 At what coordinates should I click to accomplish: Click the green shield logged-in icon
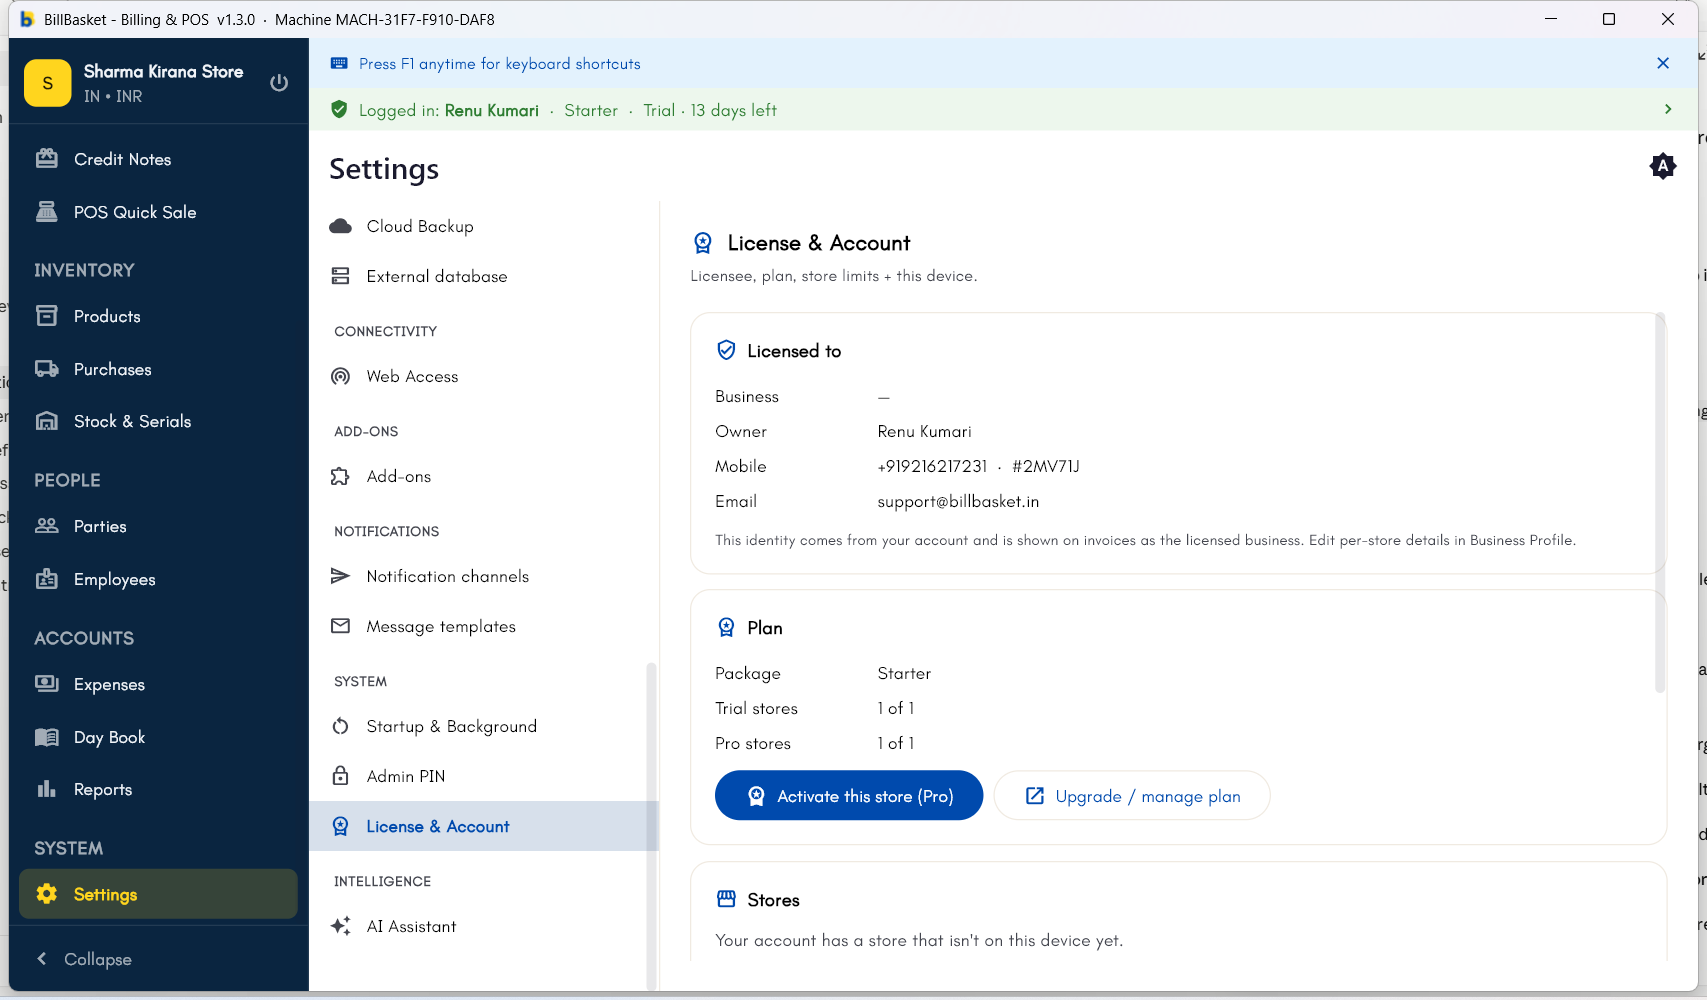[x=339, y=109]
